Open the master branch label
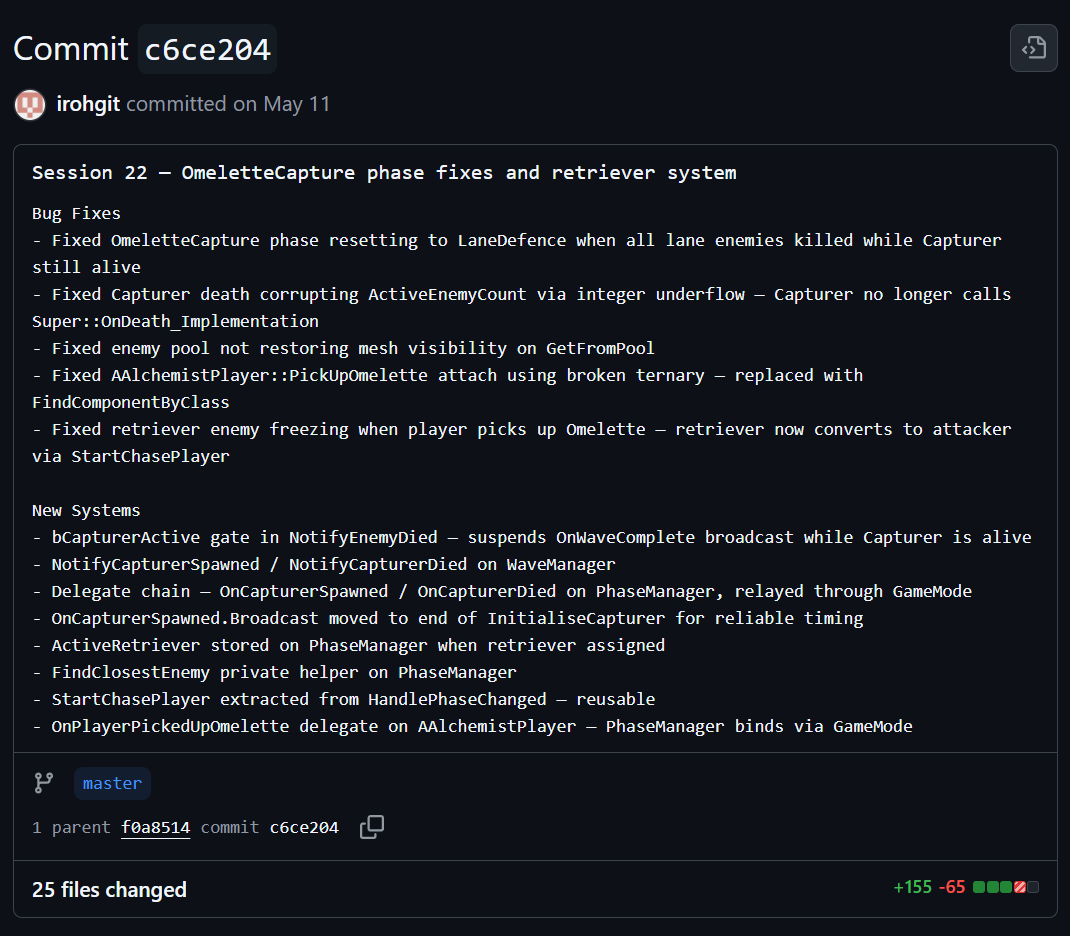The image size is (1070, 936). coord(112,783)
